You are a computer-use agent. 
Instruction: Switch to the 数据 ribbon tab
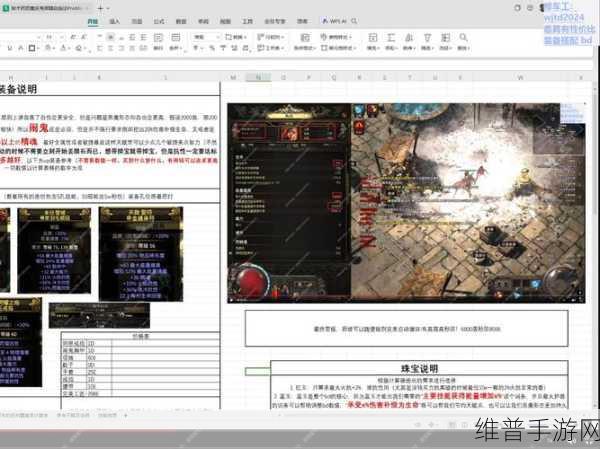click(181, 21)
